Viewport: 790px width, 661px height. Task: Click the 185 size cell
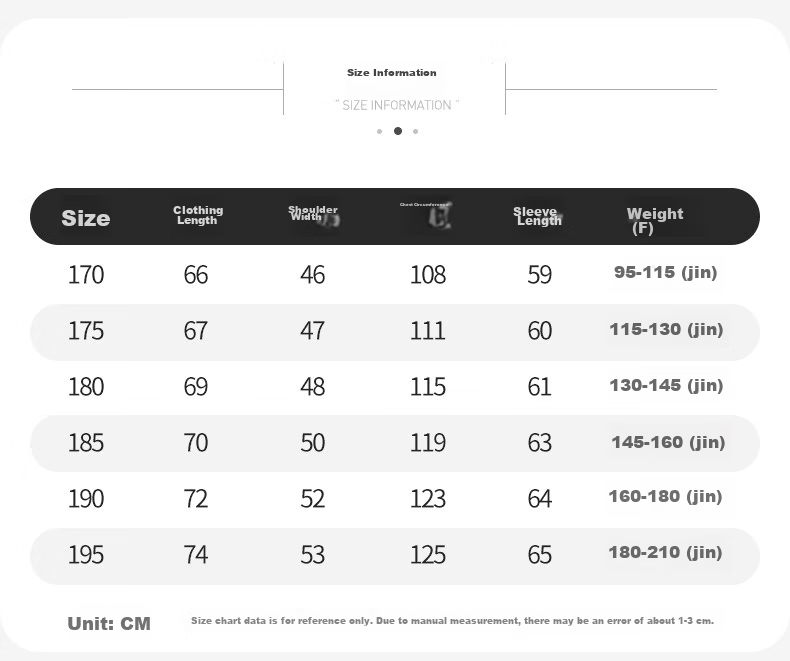coord(86,443)
